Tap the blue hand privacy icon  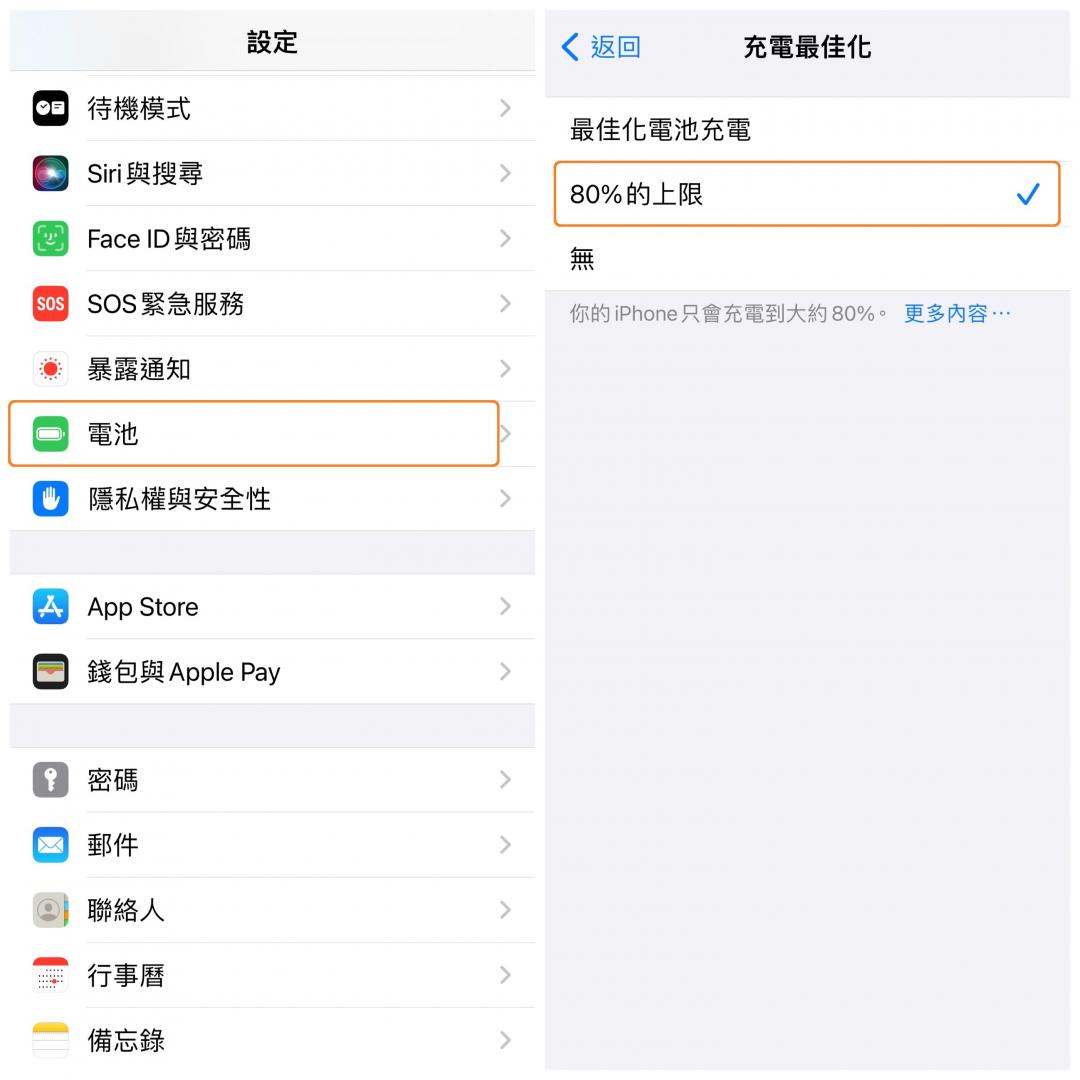pyautogui.click(x=50, y=499)
